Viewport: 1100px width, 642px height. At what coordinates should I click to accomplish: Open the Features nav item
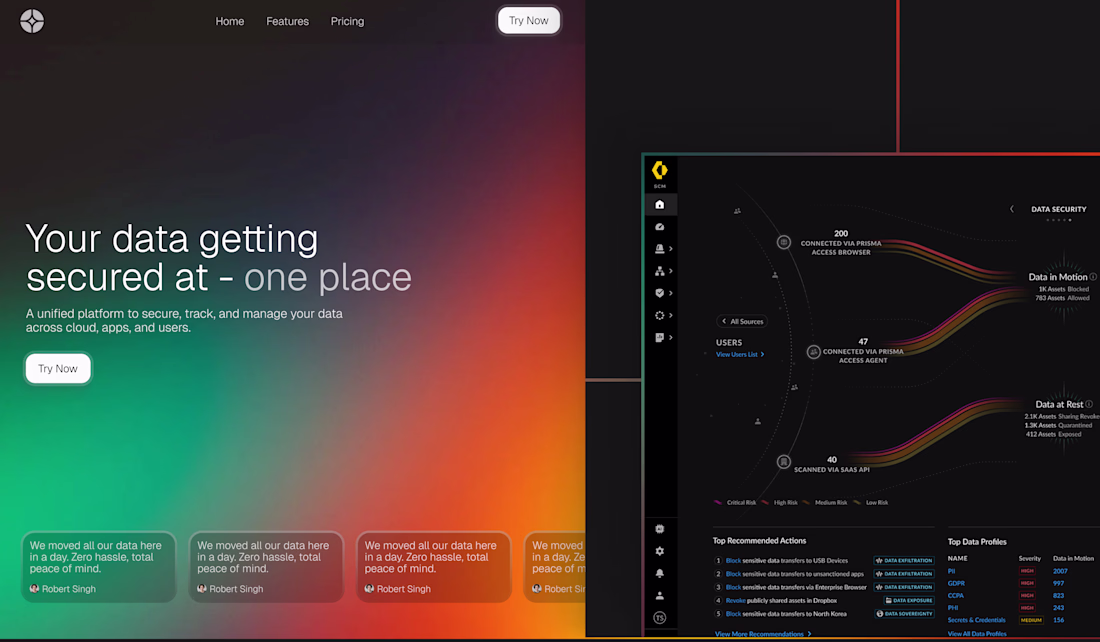tap(287, 21)
